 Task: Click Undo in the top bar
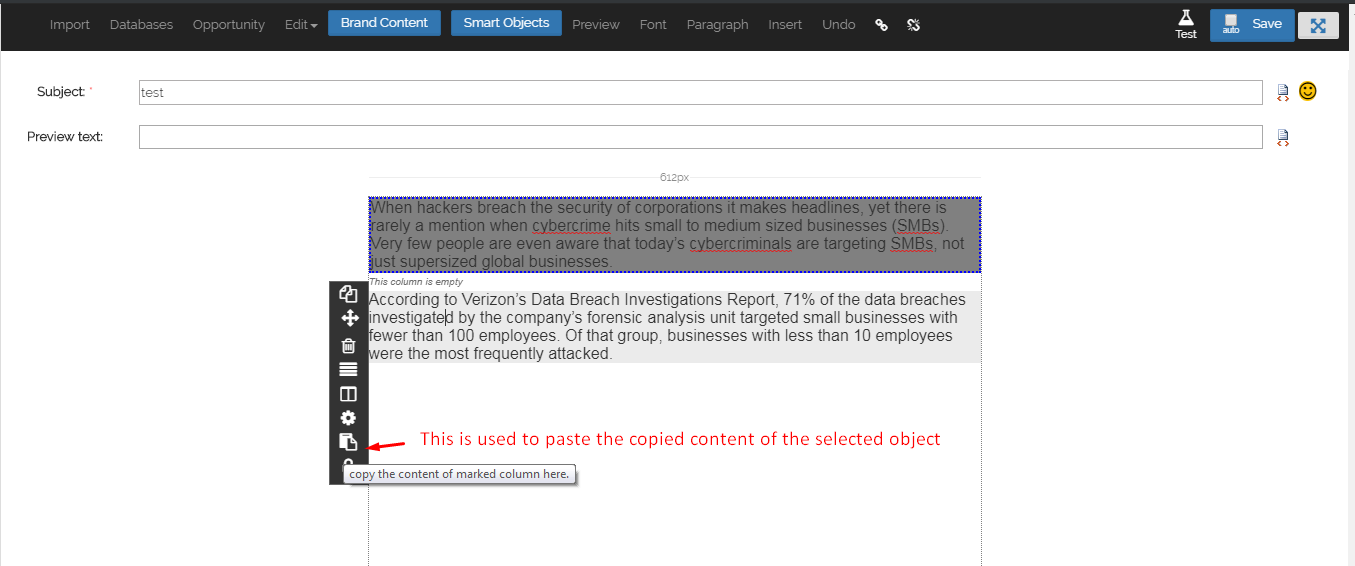pos(839,25)
